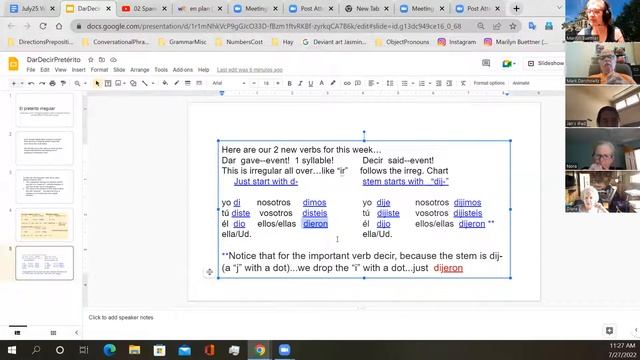Click the Border dash icon

coord(199,83)
